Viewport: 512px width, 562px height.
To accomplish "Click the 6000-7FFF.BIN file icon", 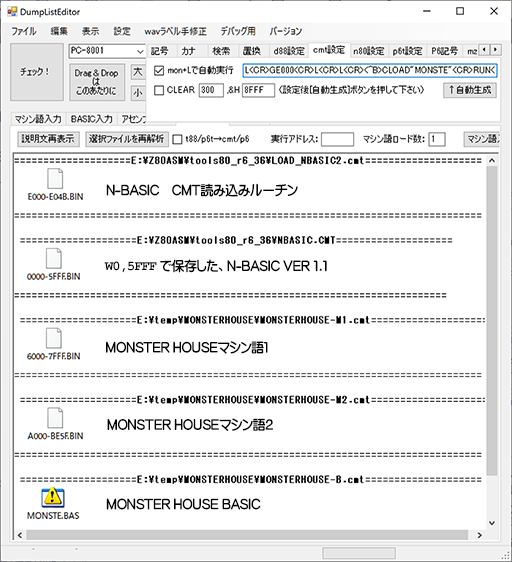I will (x=54, y=338).
